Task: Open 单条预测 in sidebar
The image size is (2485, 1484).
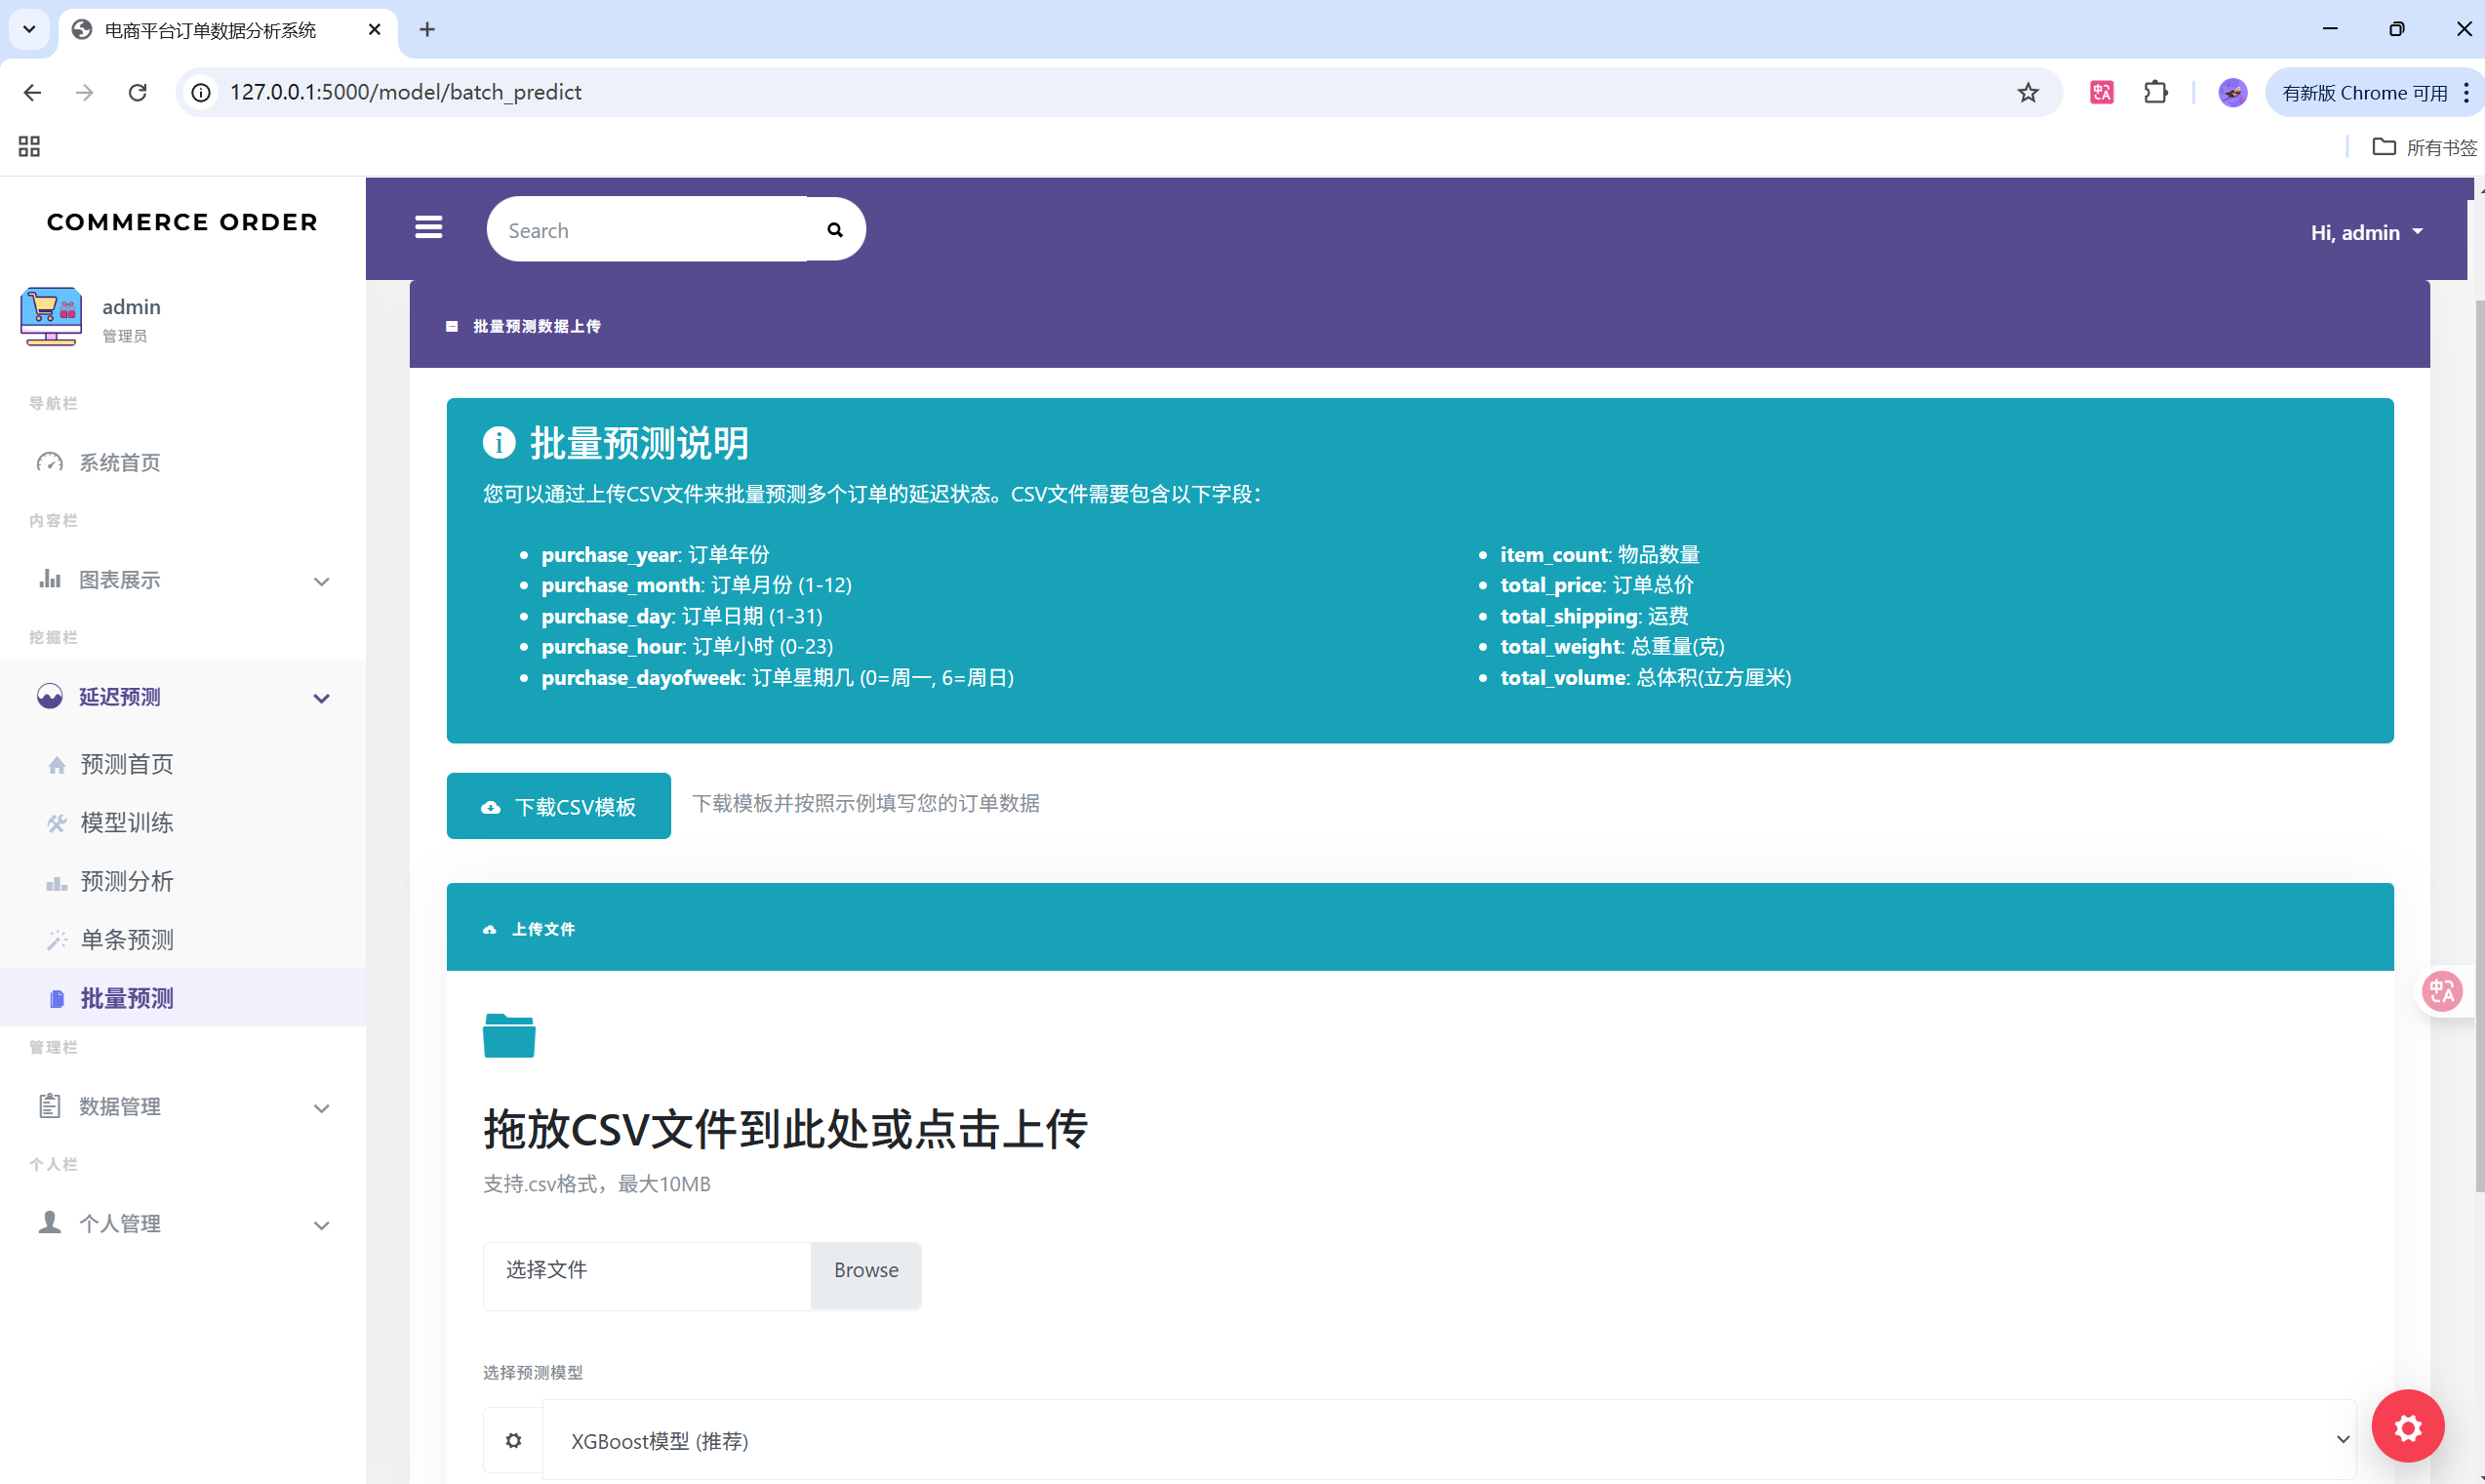Action: click(x=127, y=940)
